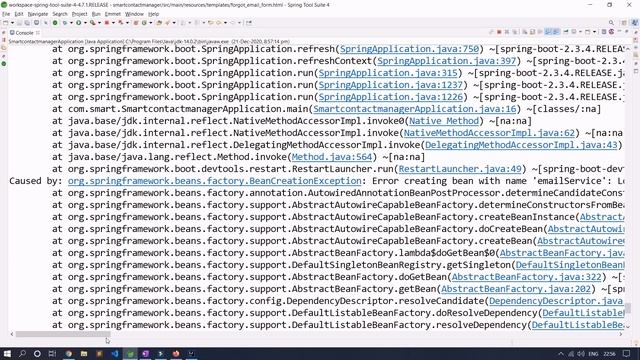Click the green Boot Dashboard toolbar icon

point(55,23)
